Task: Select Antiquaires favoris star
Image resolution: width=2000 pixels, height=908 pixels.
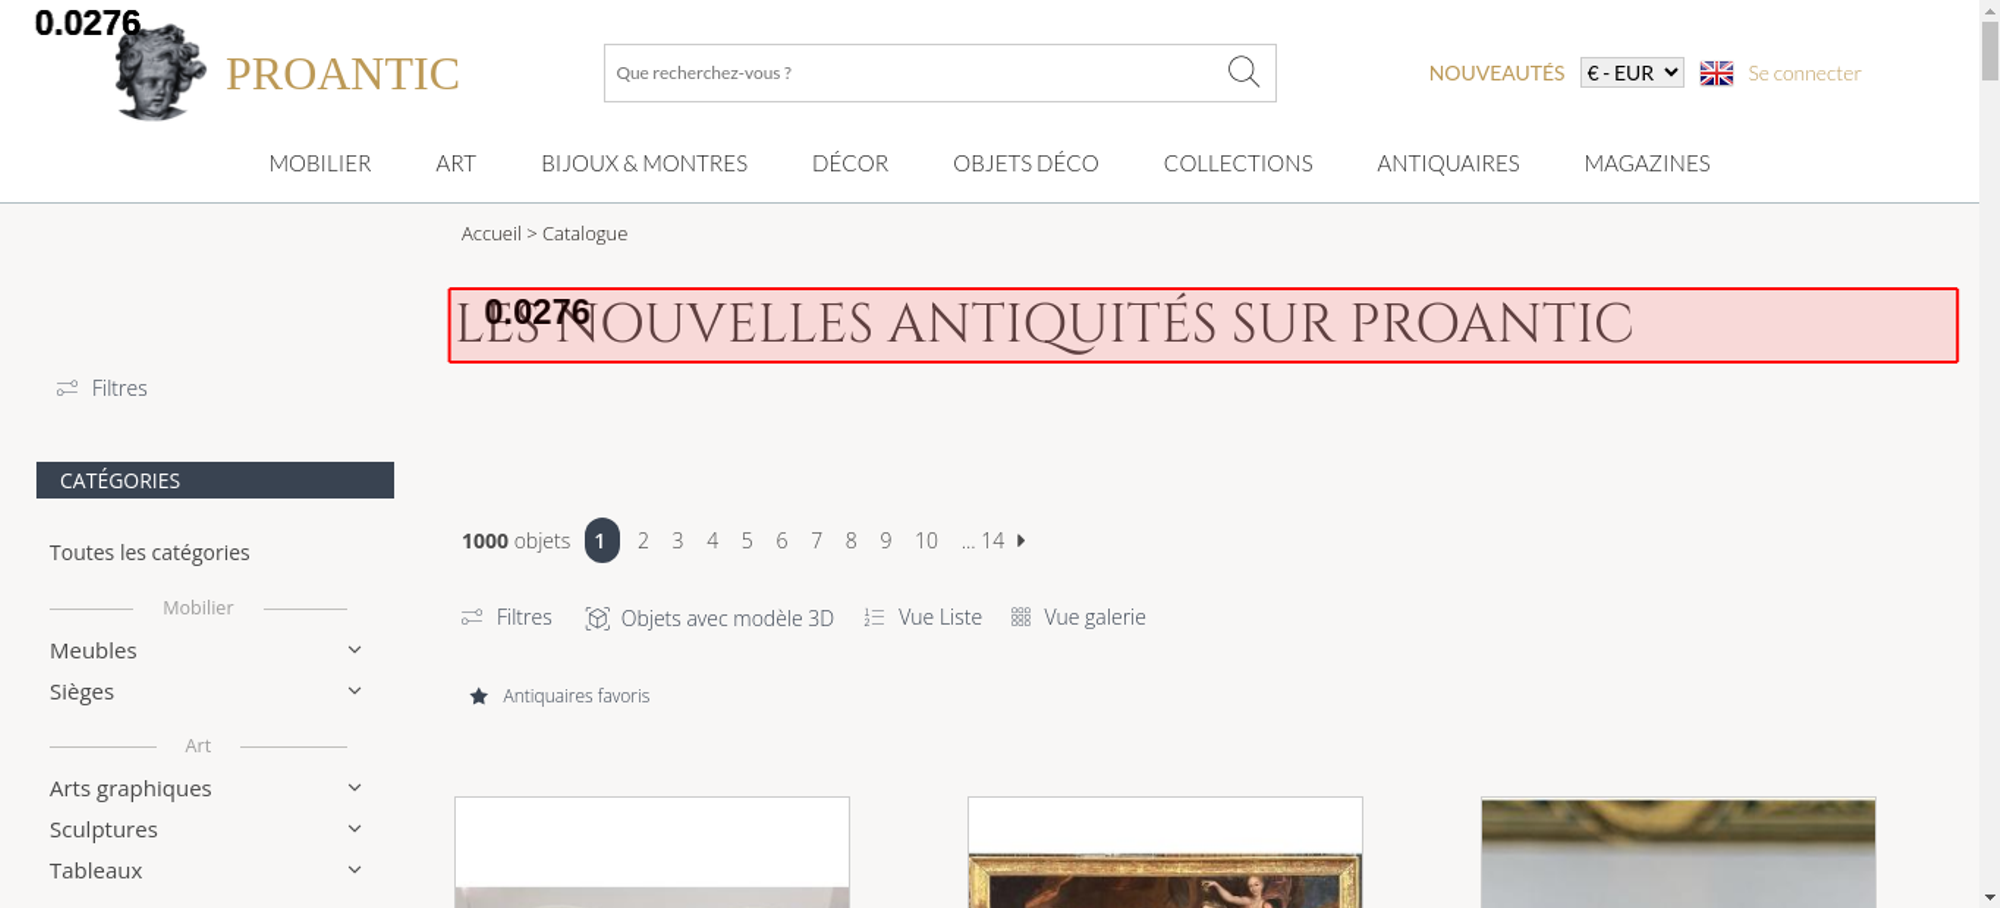Action: point(479,696)
